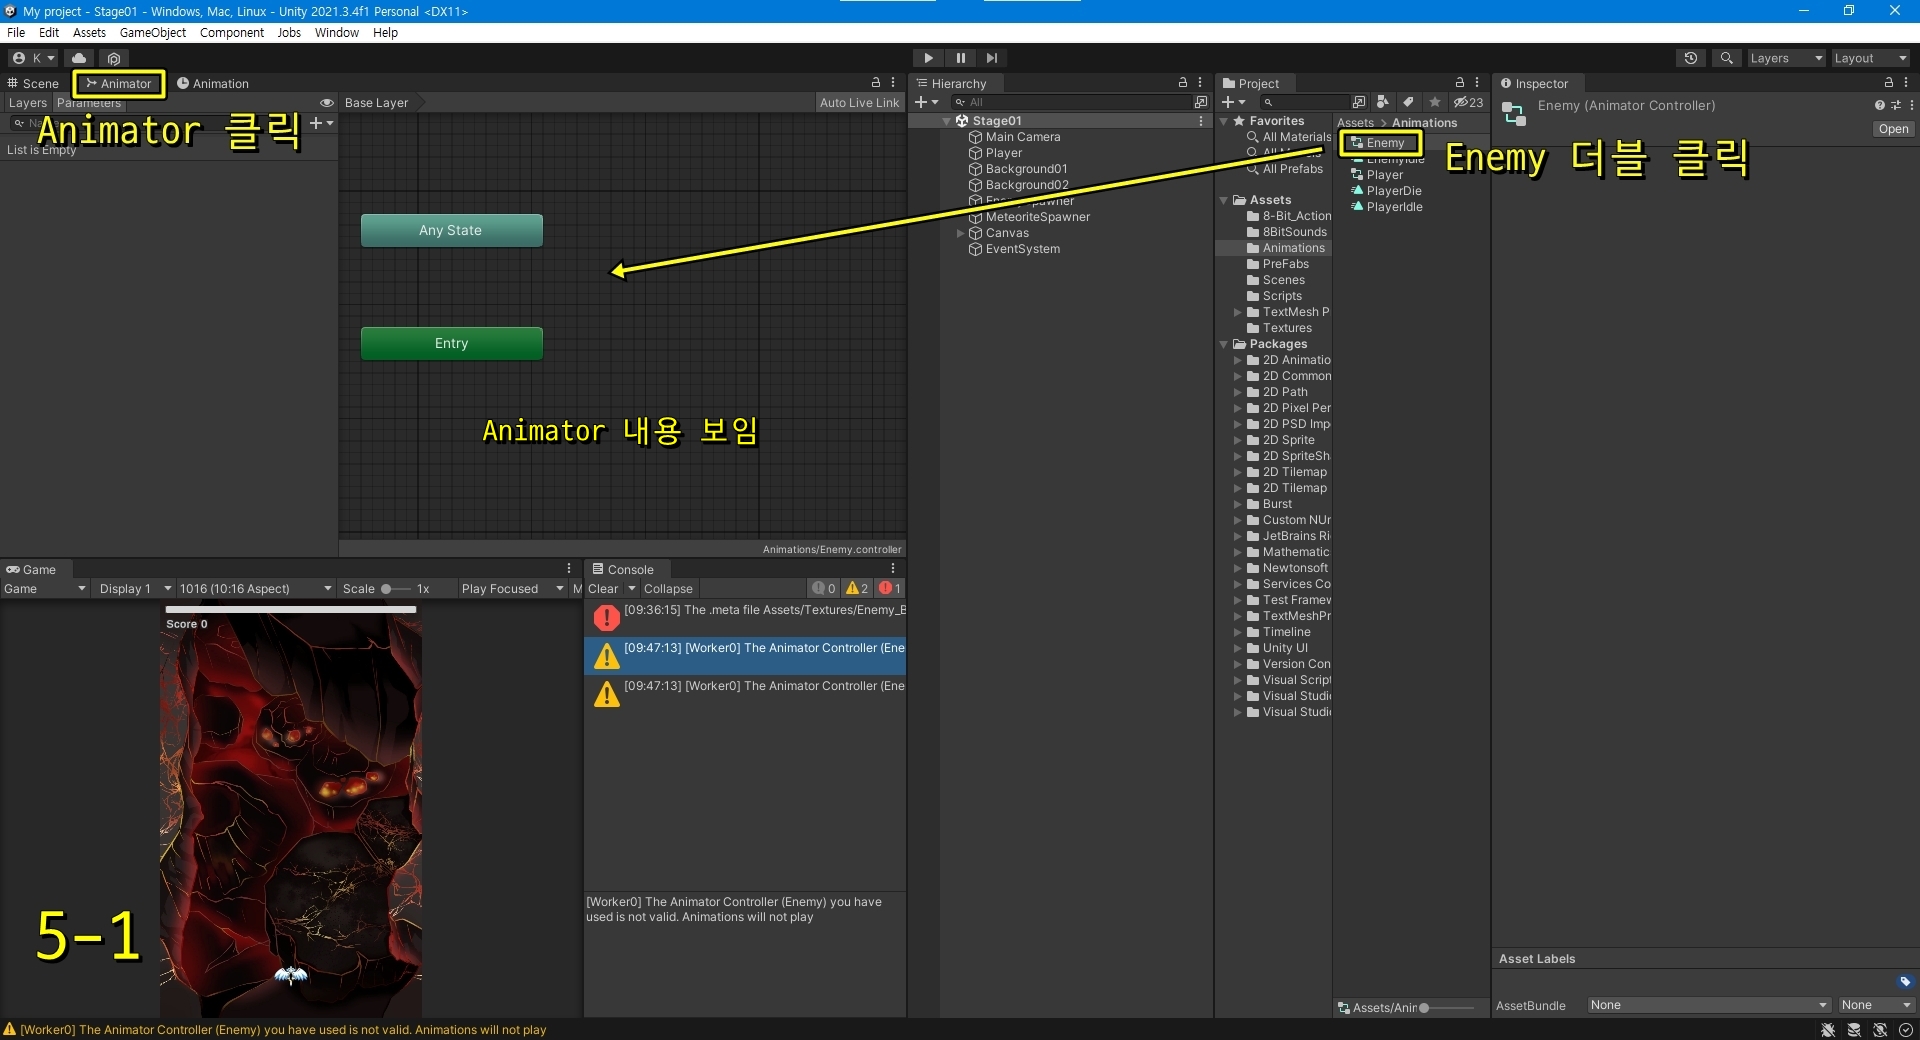
Task: Open the add parameter plus dropdown
Action: [322, 123]
